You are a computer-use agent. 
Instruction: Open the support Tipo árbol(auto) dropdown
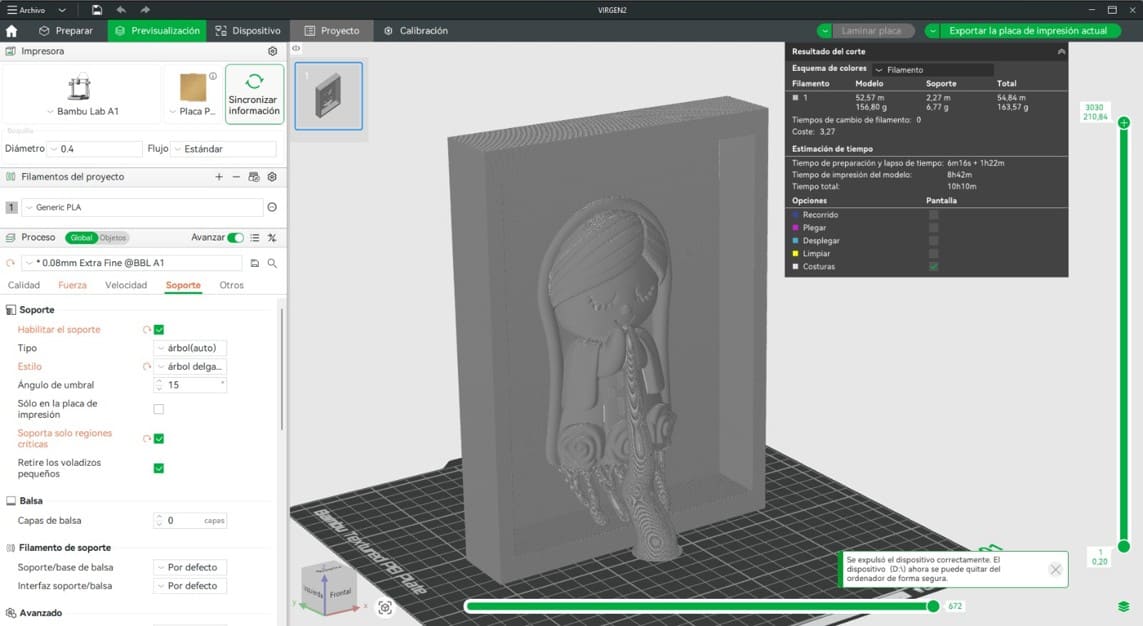click(x=190, y=348)
